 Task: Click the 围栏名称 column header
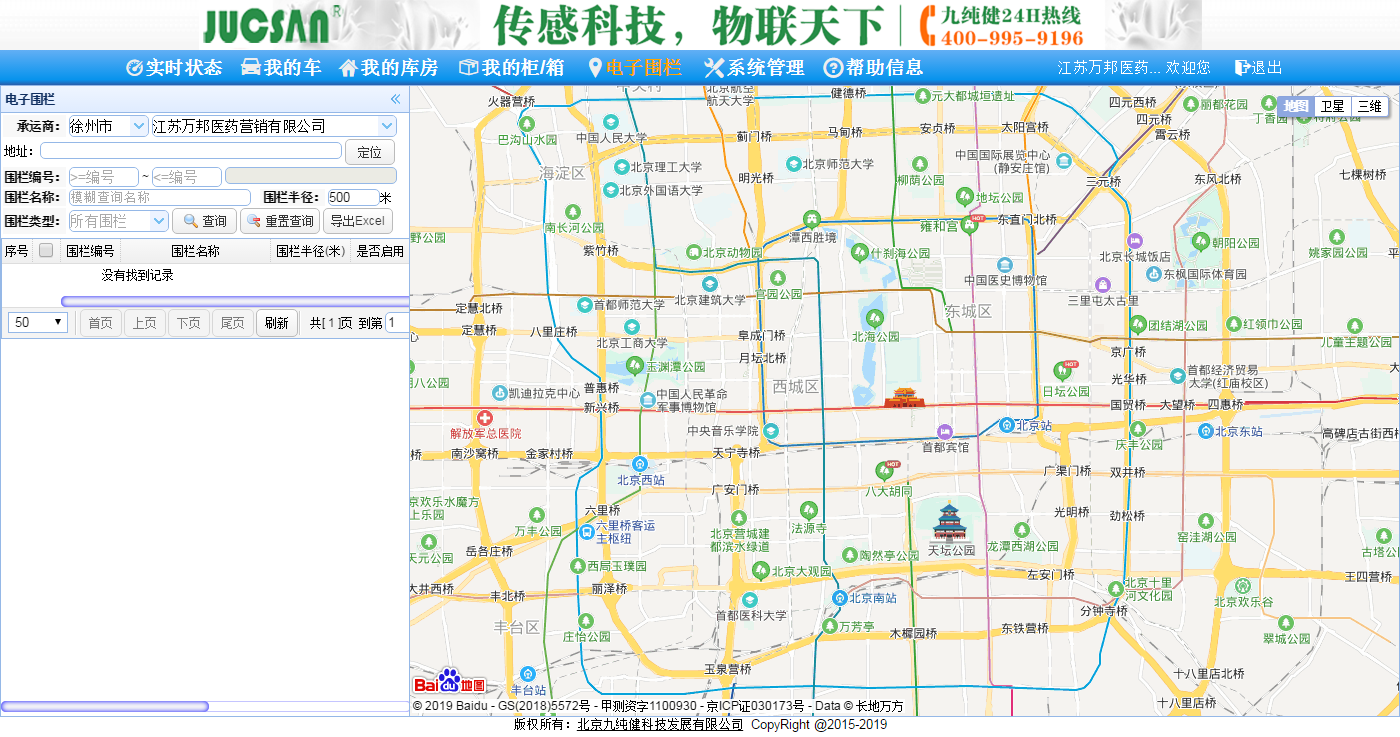point(195,251)
